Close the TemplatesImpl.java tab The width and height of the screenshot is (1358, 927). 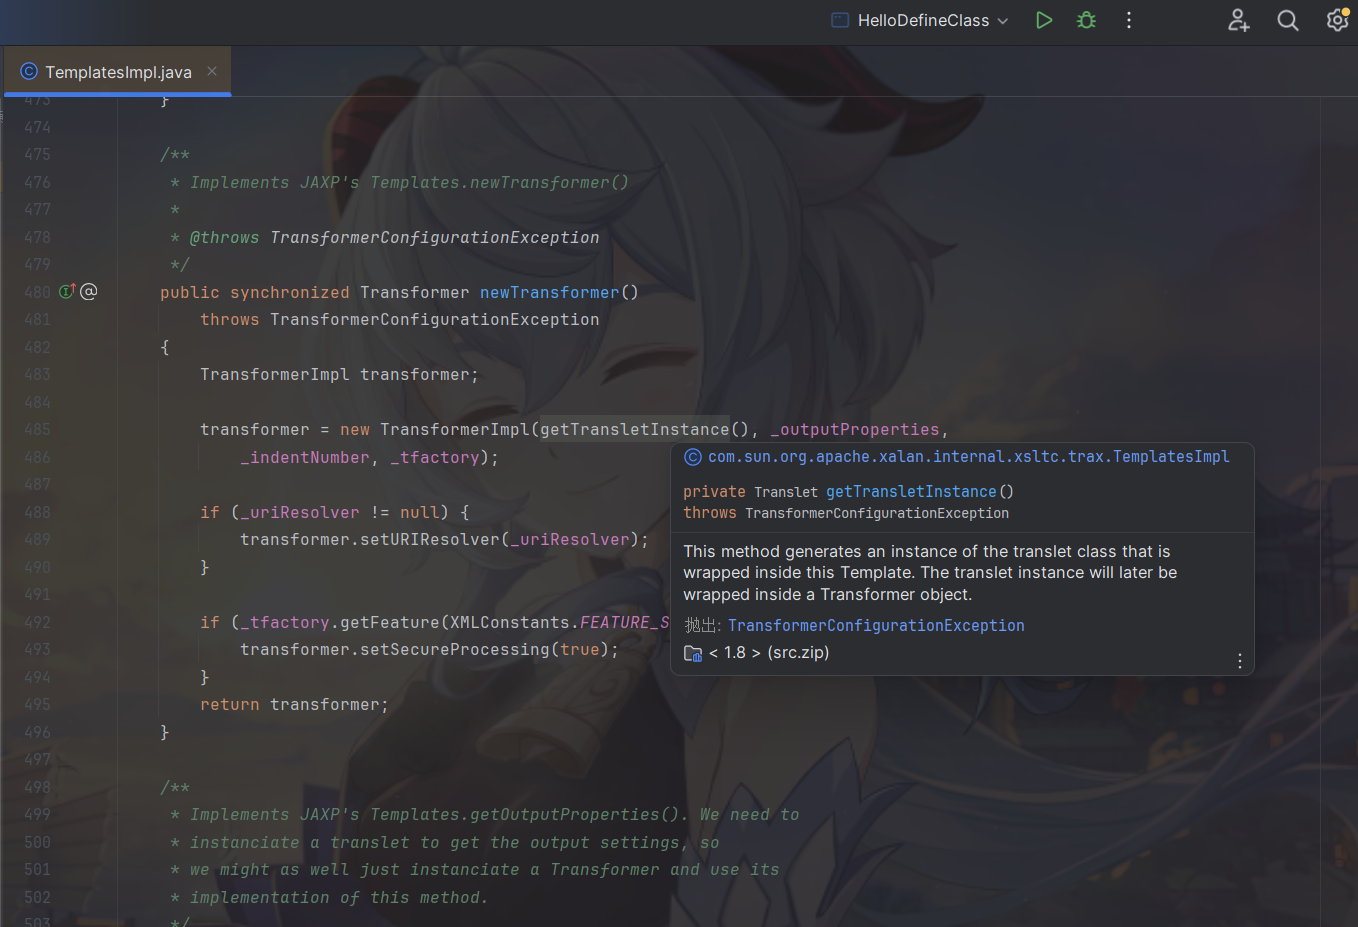pos(212,71)
